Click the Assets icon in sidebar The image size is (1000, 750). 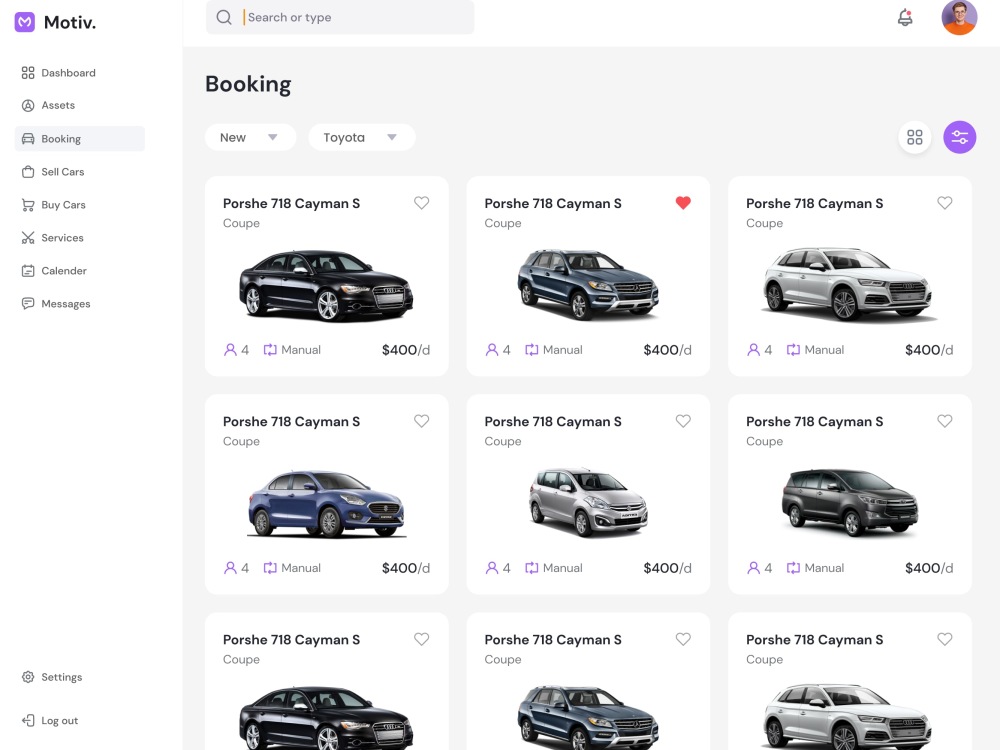point(28,106)
